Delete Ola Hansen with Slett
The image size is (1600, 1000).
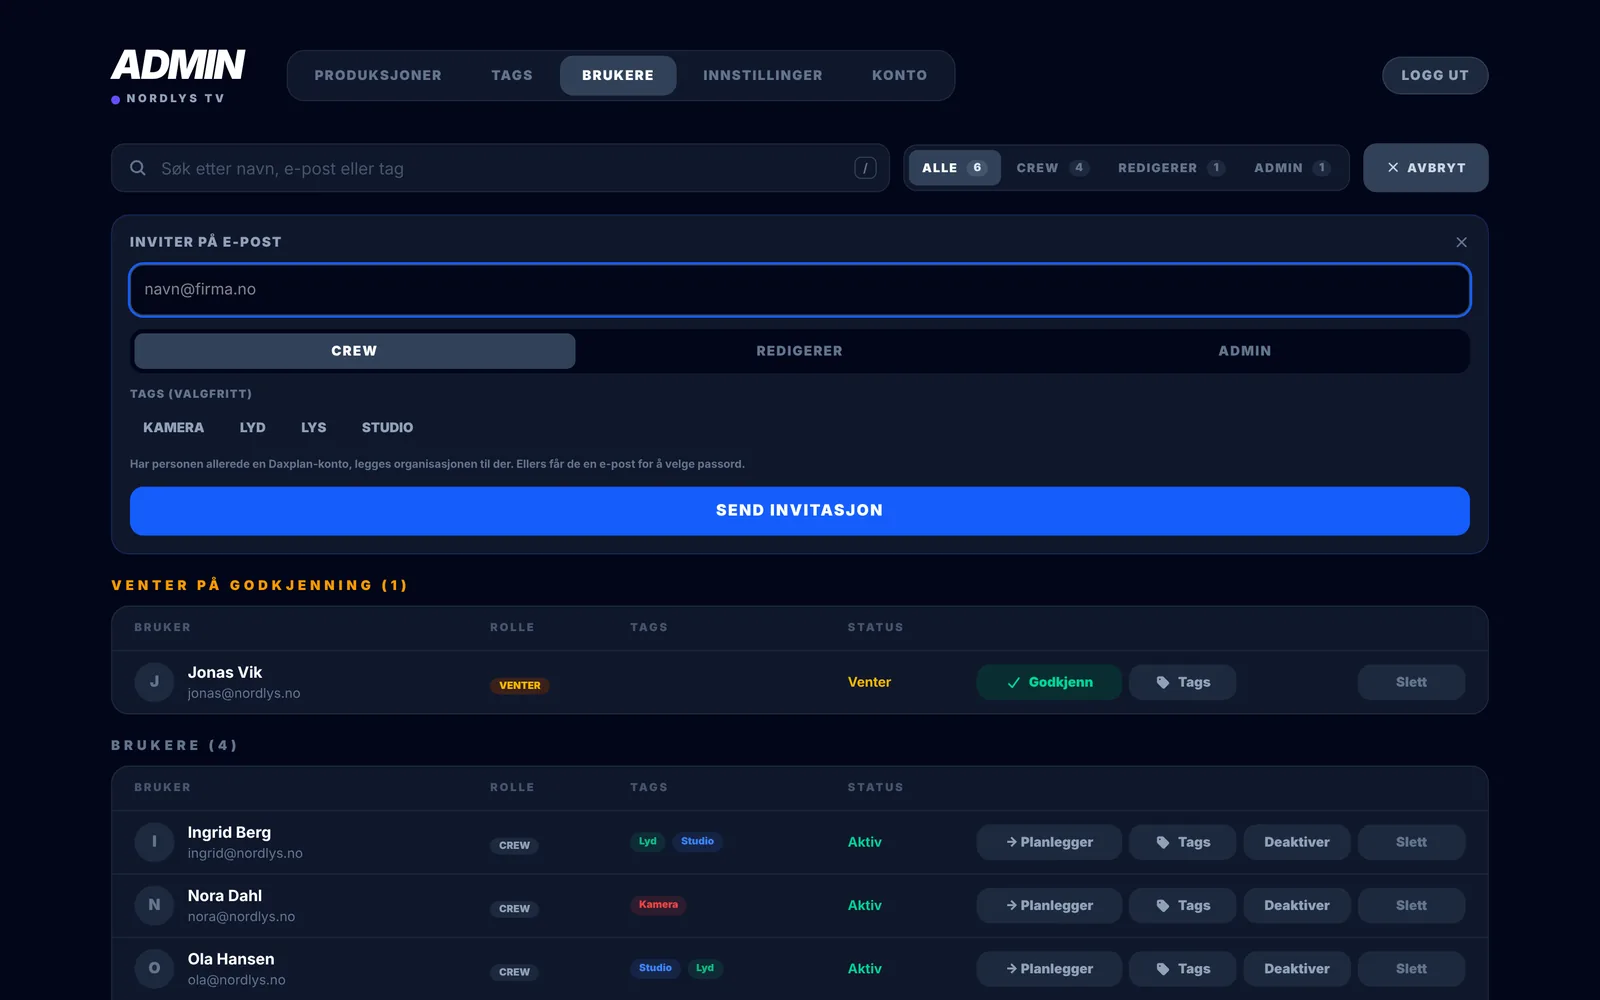pos(1411,968)
